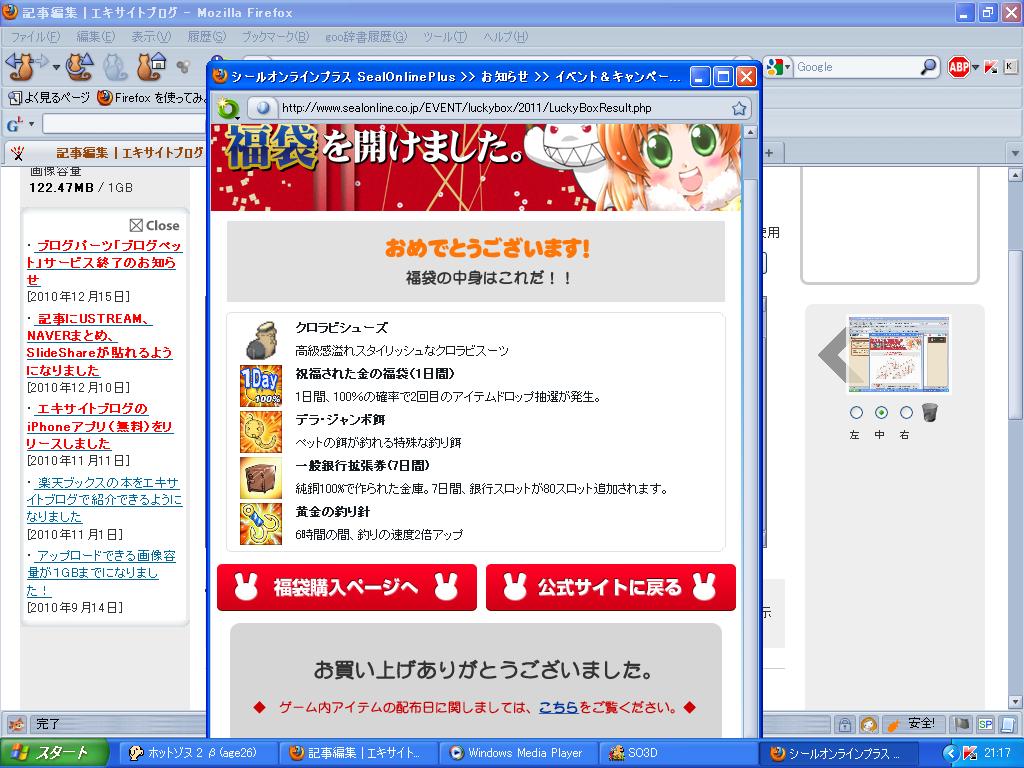
Task: Click the popup window scrollbar up arrow
Action: (750, 133)
